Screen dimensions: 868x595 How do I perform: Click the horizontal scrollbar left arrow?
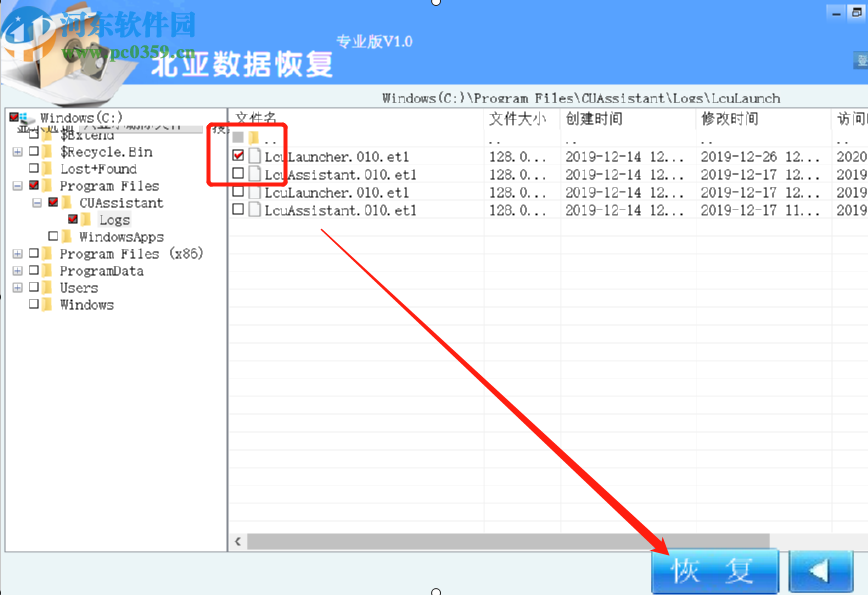coord(238,541)
